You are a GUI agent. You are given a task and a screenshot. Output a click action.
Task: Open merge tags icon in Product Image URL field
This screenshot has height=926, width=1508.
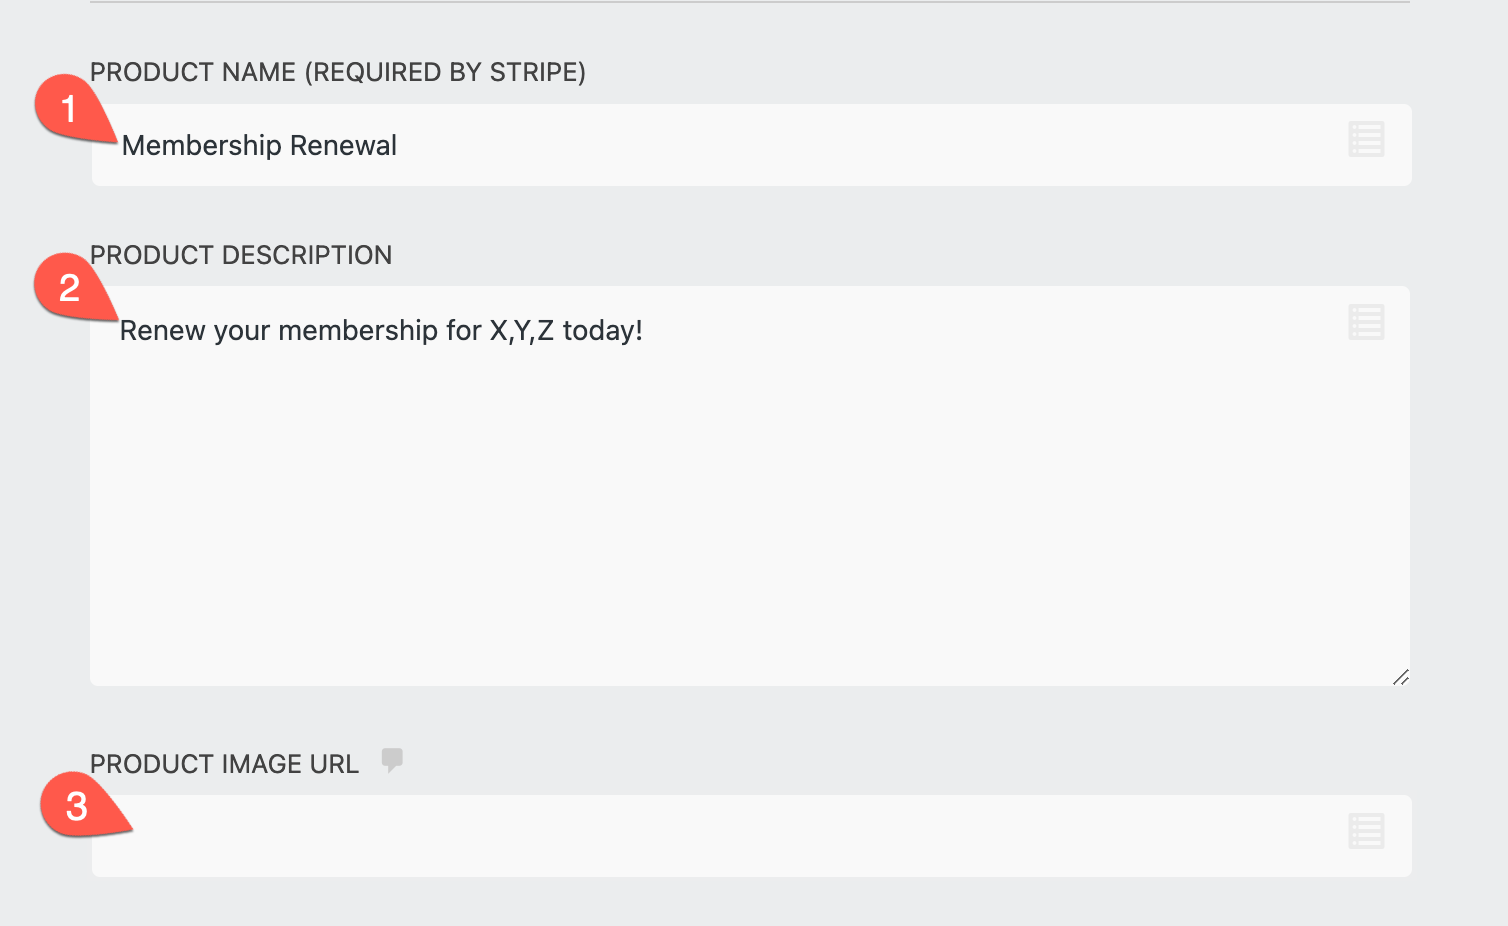point(1366,831)
